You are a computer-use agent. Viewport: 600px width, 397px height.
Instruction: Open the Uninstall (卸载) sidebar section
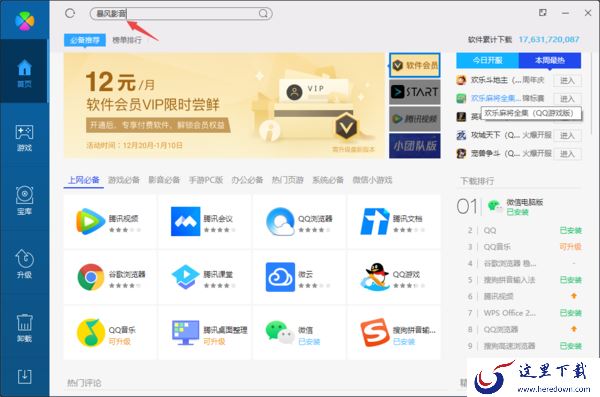pyautogui.click(x=24, y=327)
